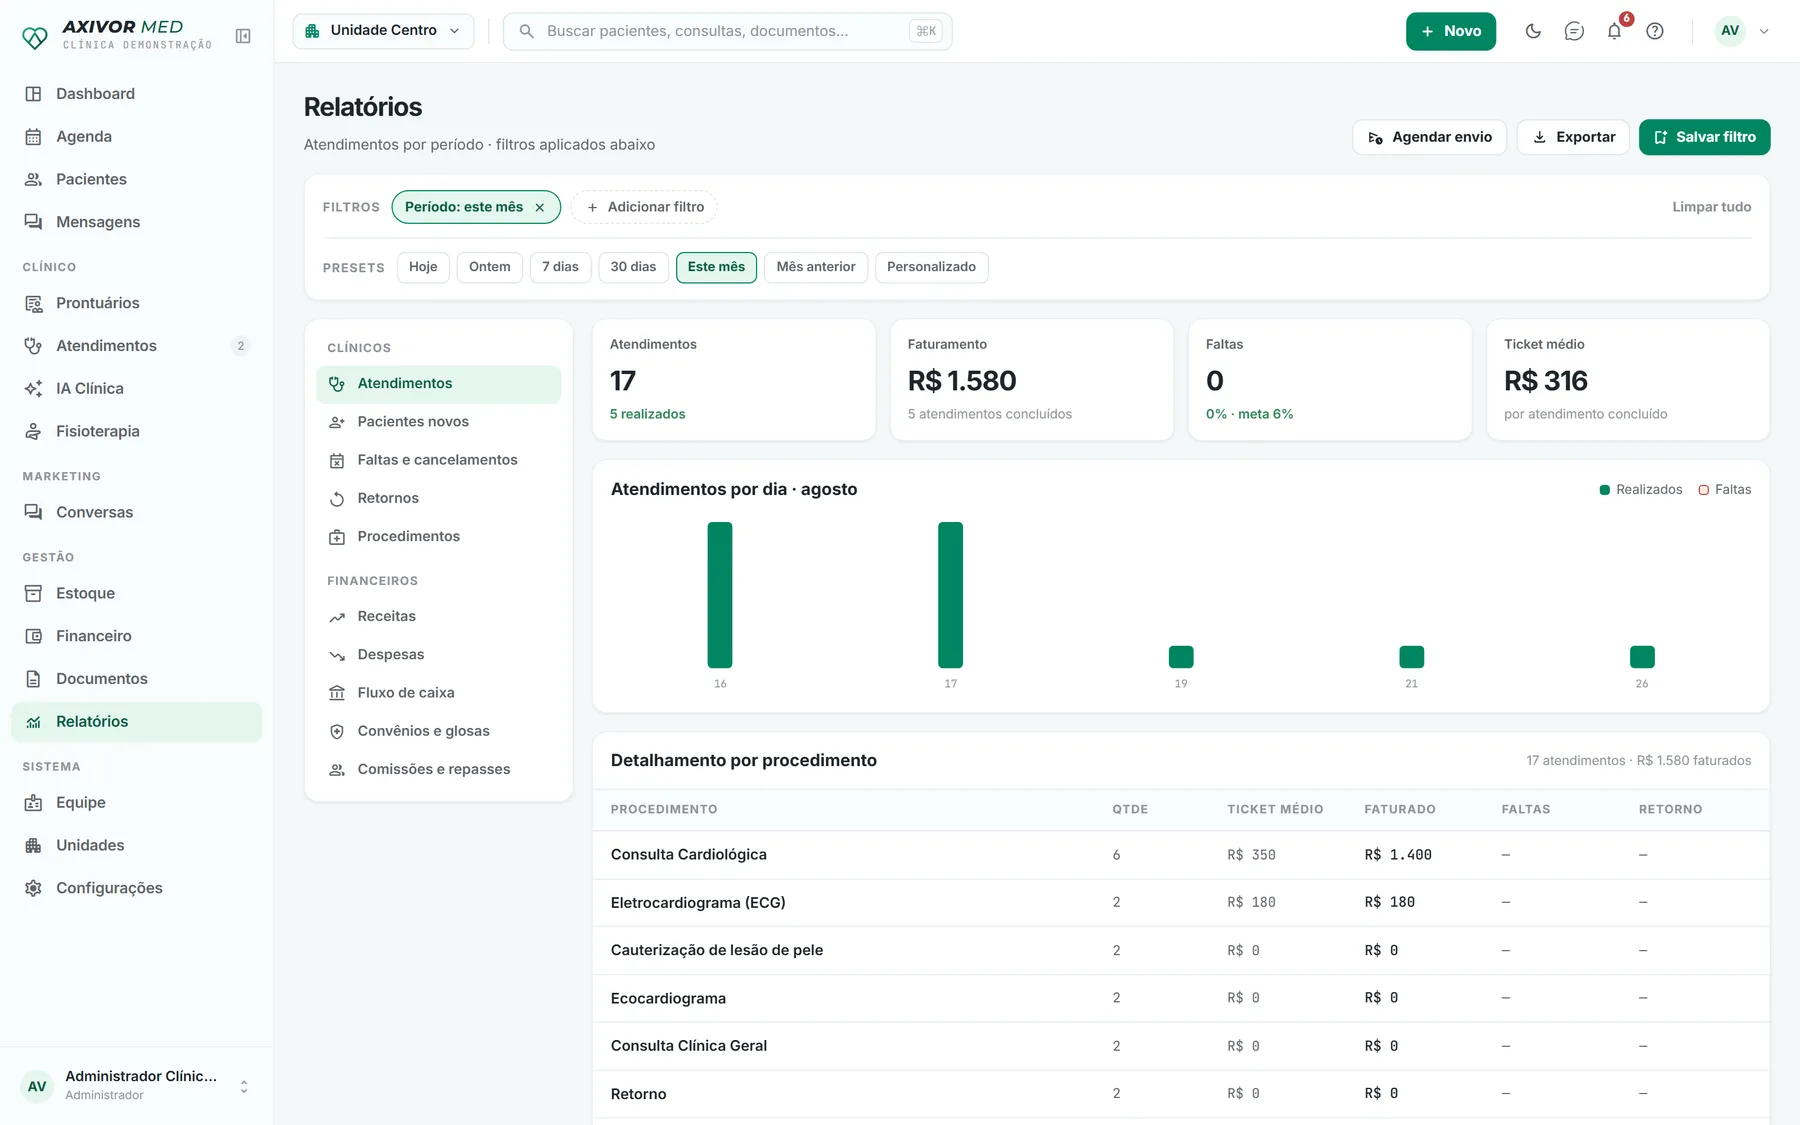Open the Adicionar filtro menu
The image size is (1800, 1125).
(x=645, y=207)
